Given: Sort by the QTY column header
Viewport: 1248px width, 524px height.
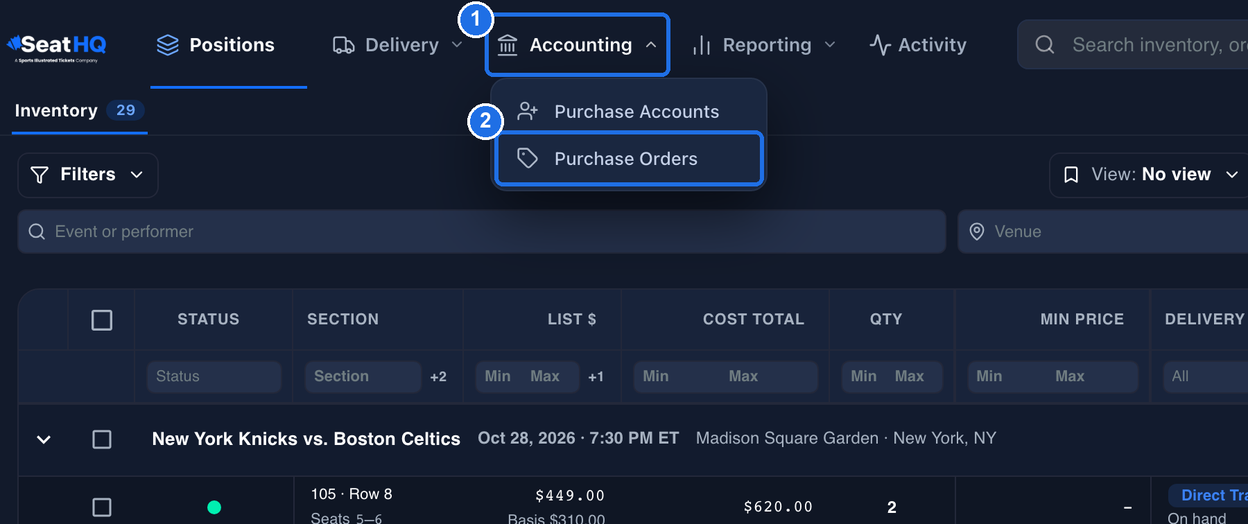Looking at the screenshot, I should click(x=886, y=319).
